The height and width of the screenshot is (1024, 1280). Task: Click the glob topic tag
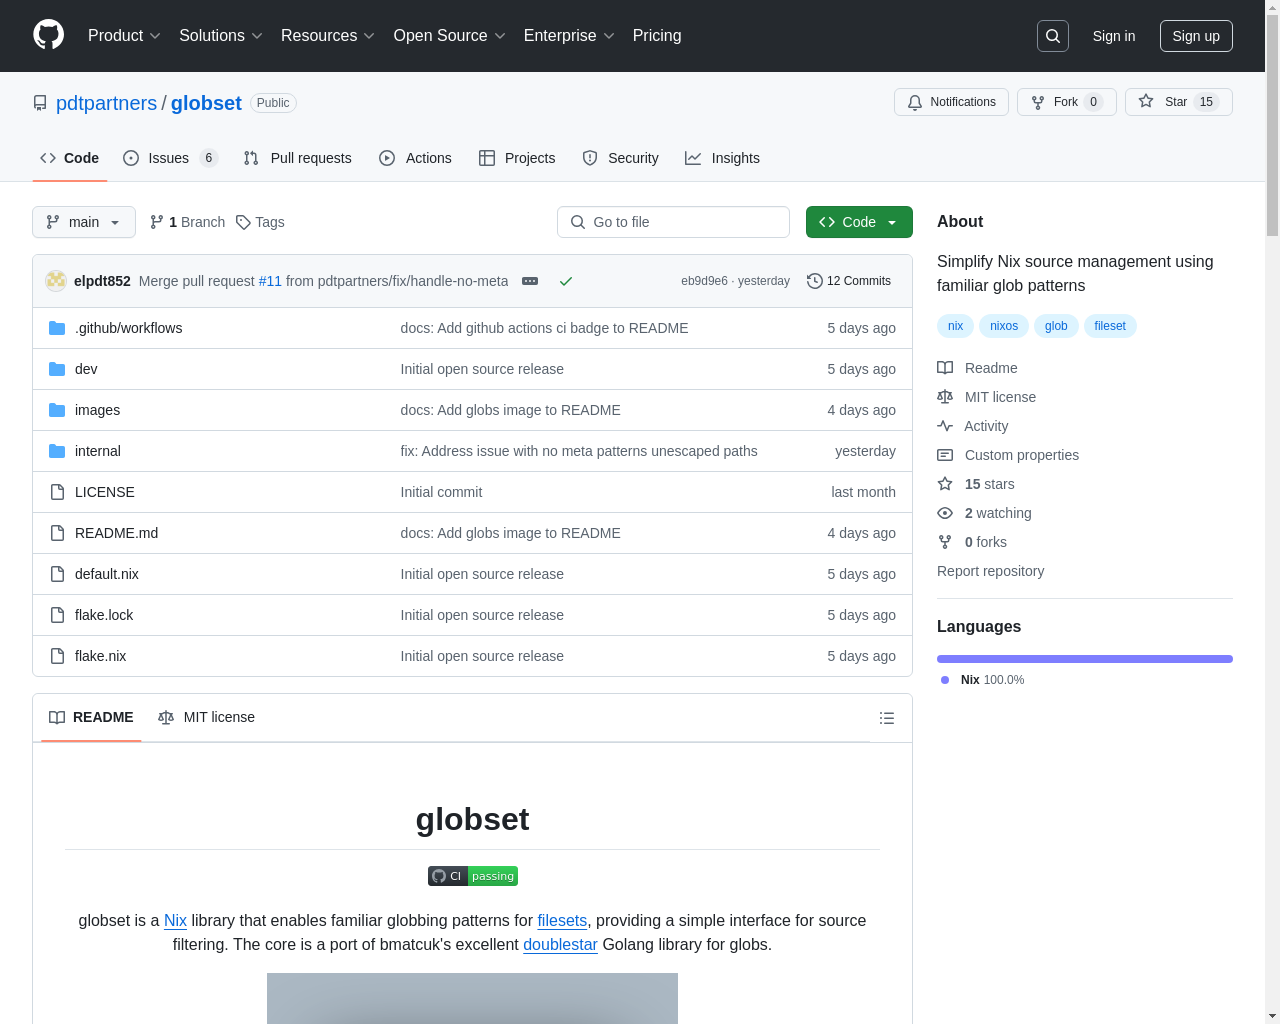coord(1056,326)
